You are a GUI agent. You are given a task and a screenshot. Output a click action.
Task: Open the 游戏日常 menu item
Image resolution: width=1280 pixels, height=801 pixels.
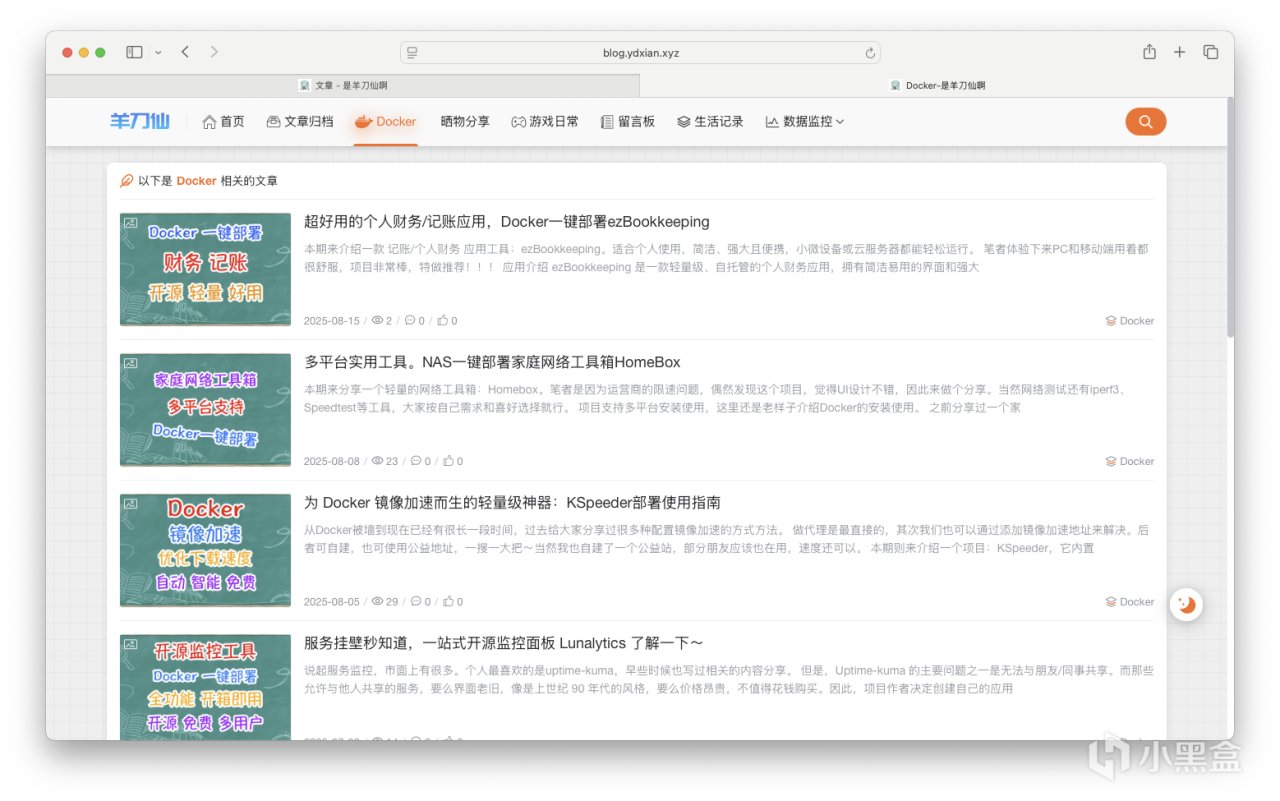click(x=545, y=121)
